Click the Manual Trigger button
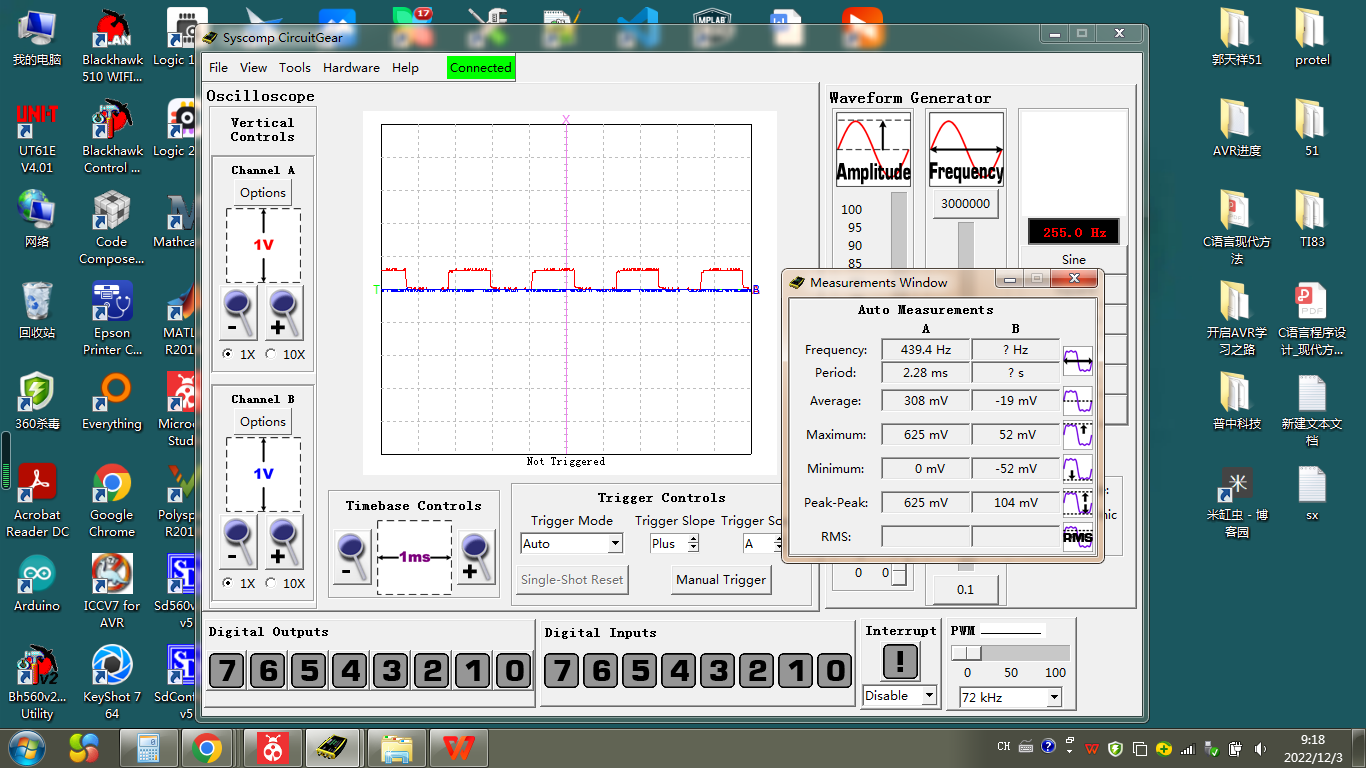1366x768 pixels. (x=720, y=580)
